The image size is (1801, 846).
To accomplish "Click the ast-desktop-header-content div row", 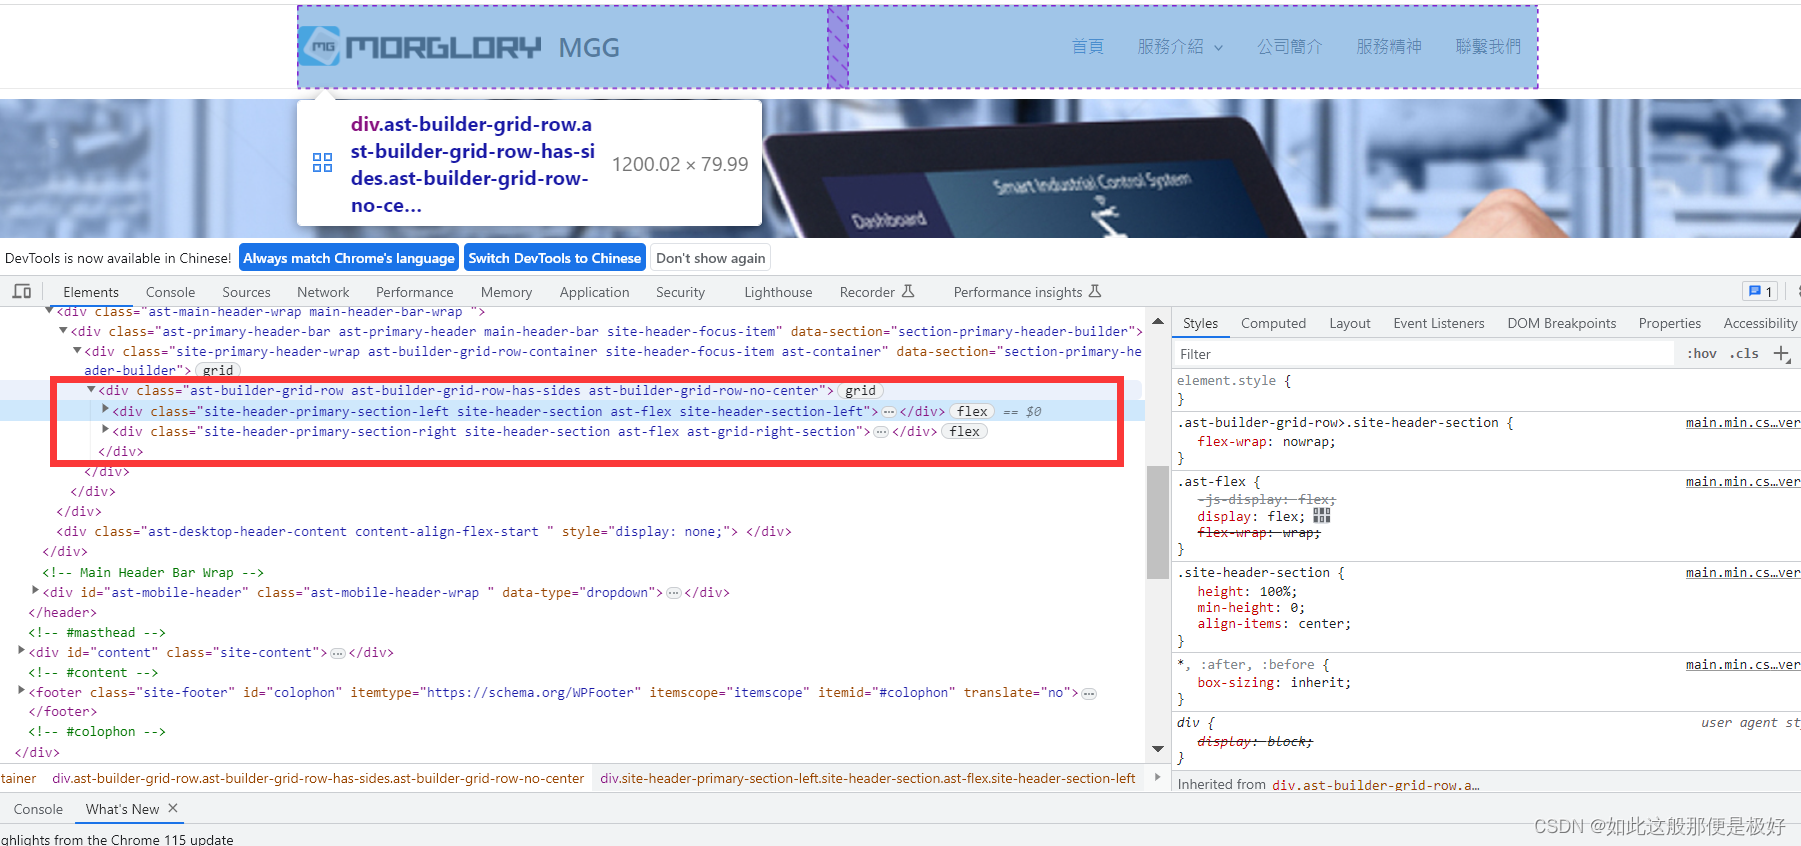I will pyautogui.click(x=424, y=531).
